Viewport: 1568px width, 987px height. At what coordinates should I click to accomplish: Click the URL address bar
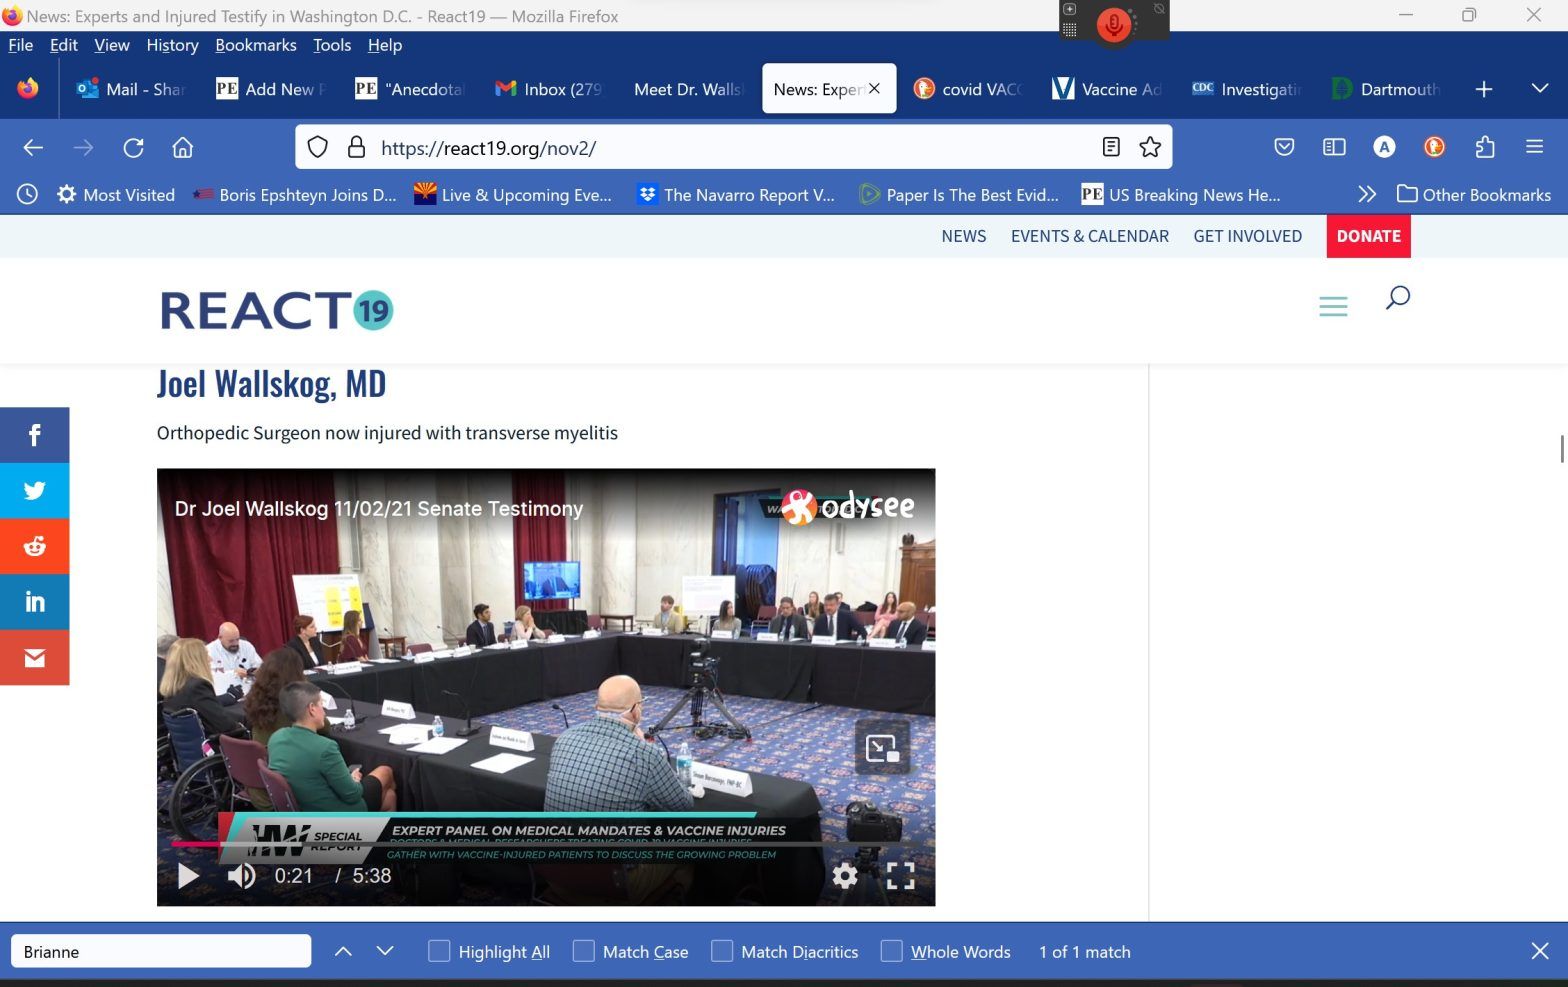[x=733, y=147]
